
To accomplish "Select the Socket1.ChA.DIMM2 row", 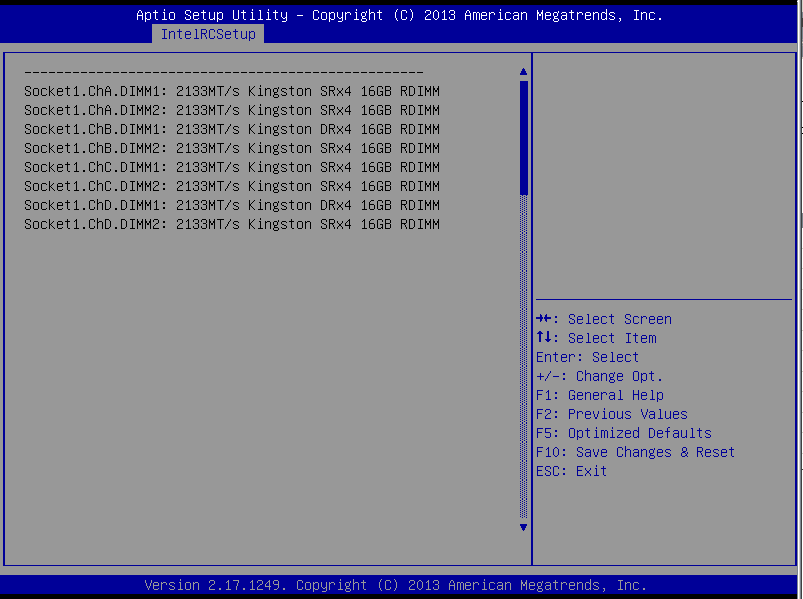I will coord(231,110).
